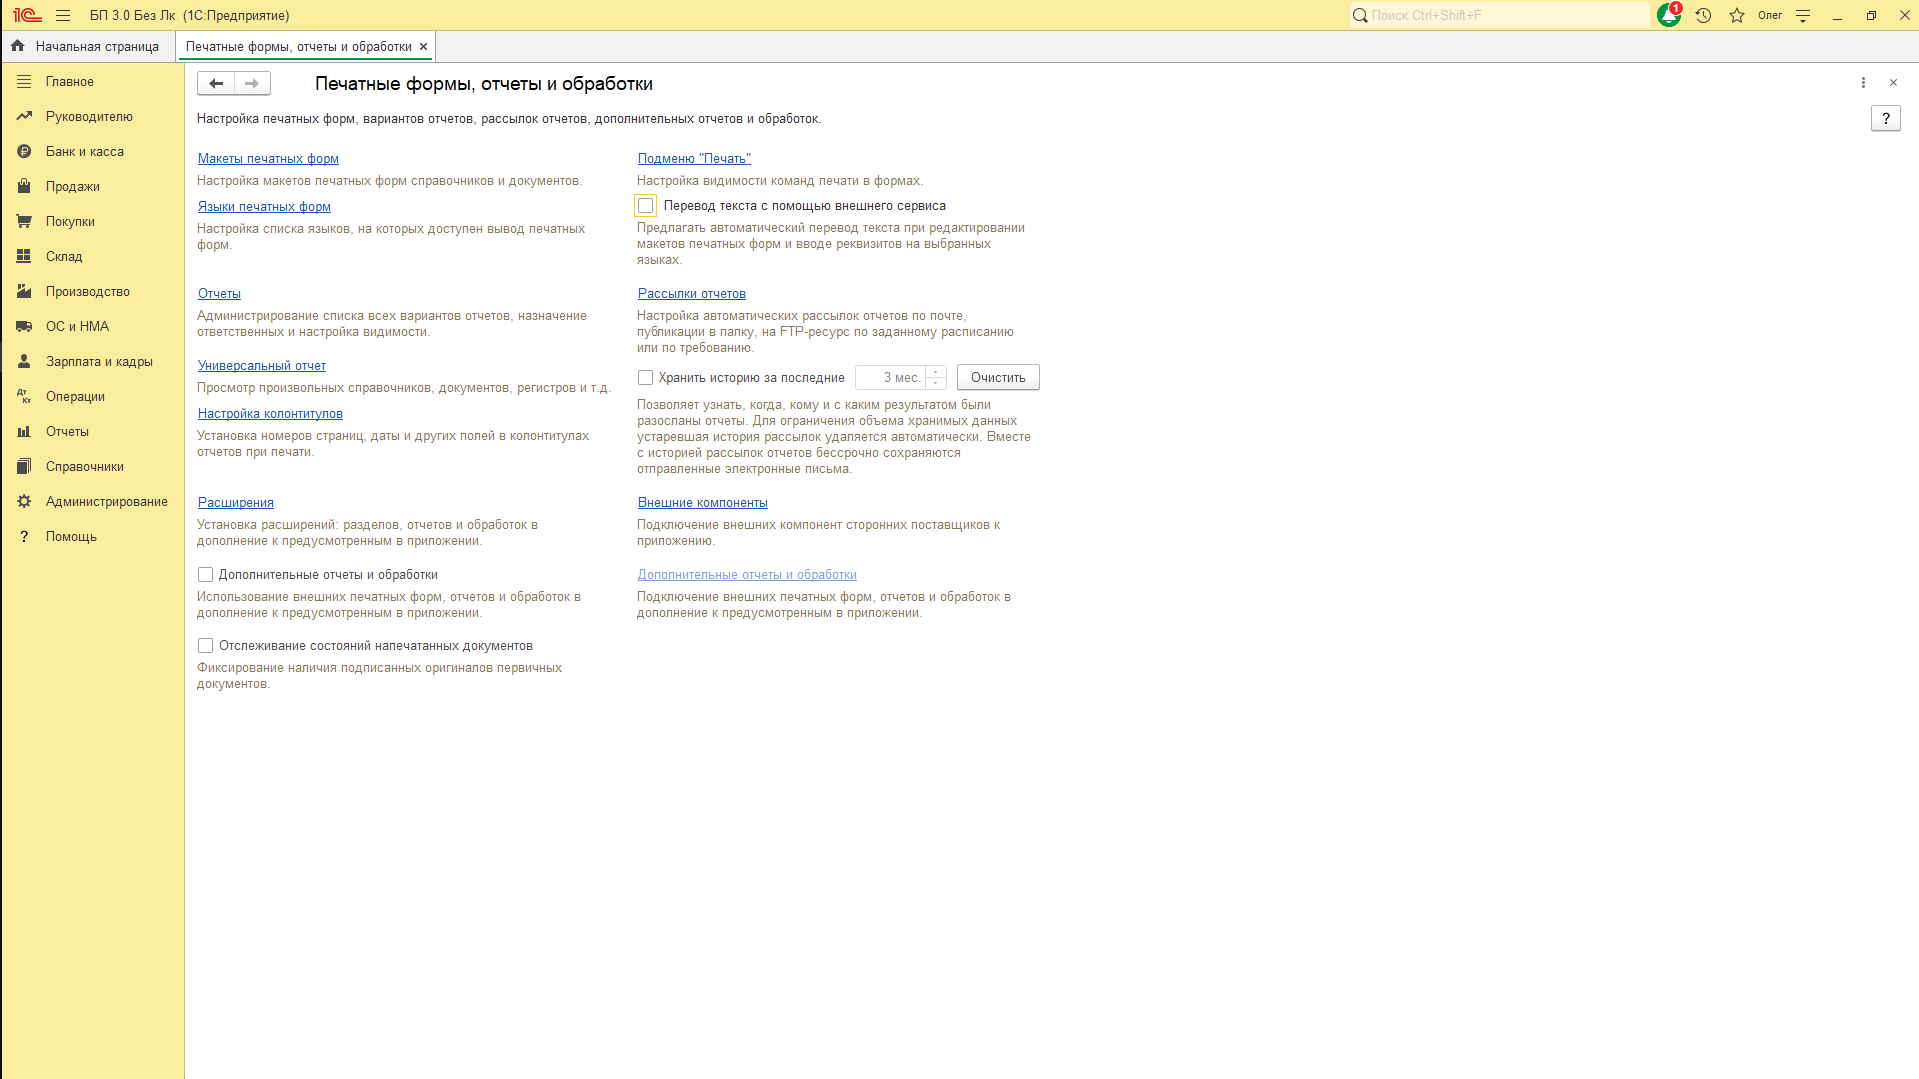Close the form using the small X
The width and height of the screenshot is (1919, 1079).
point(1893,83)
